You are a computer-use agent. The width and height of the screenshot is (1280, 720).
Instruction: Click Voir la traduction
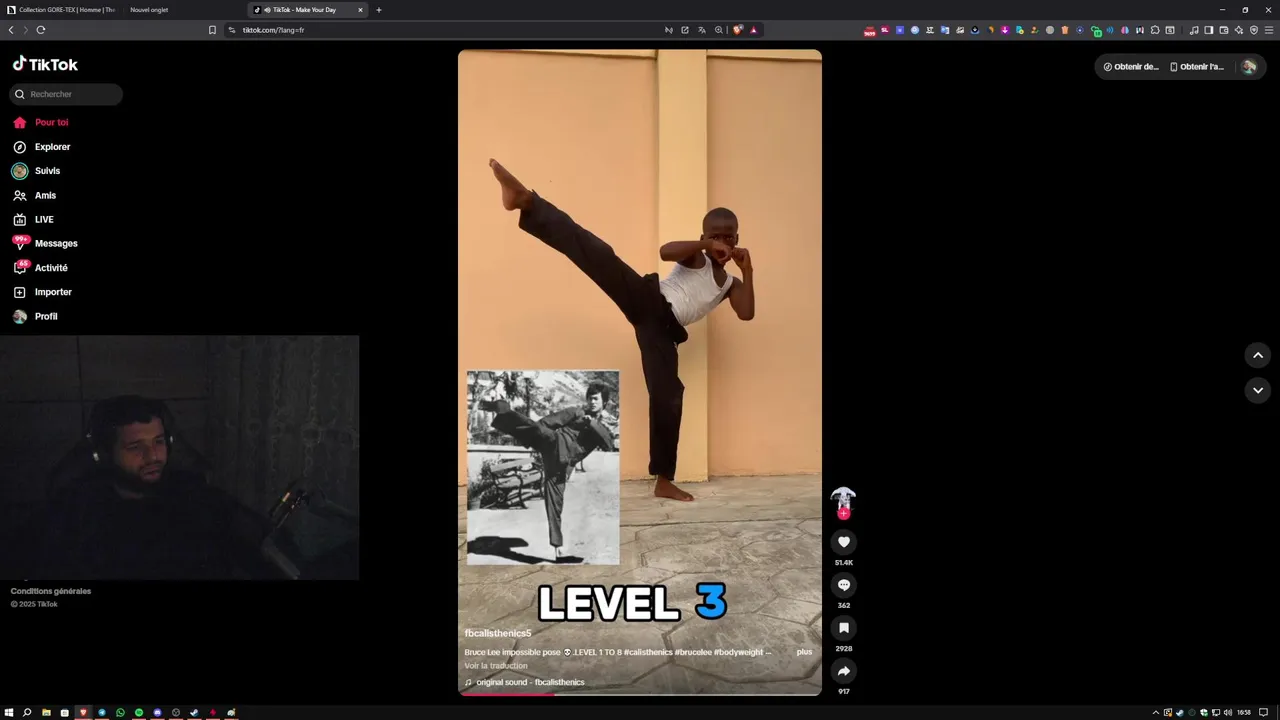click(495, 666)
